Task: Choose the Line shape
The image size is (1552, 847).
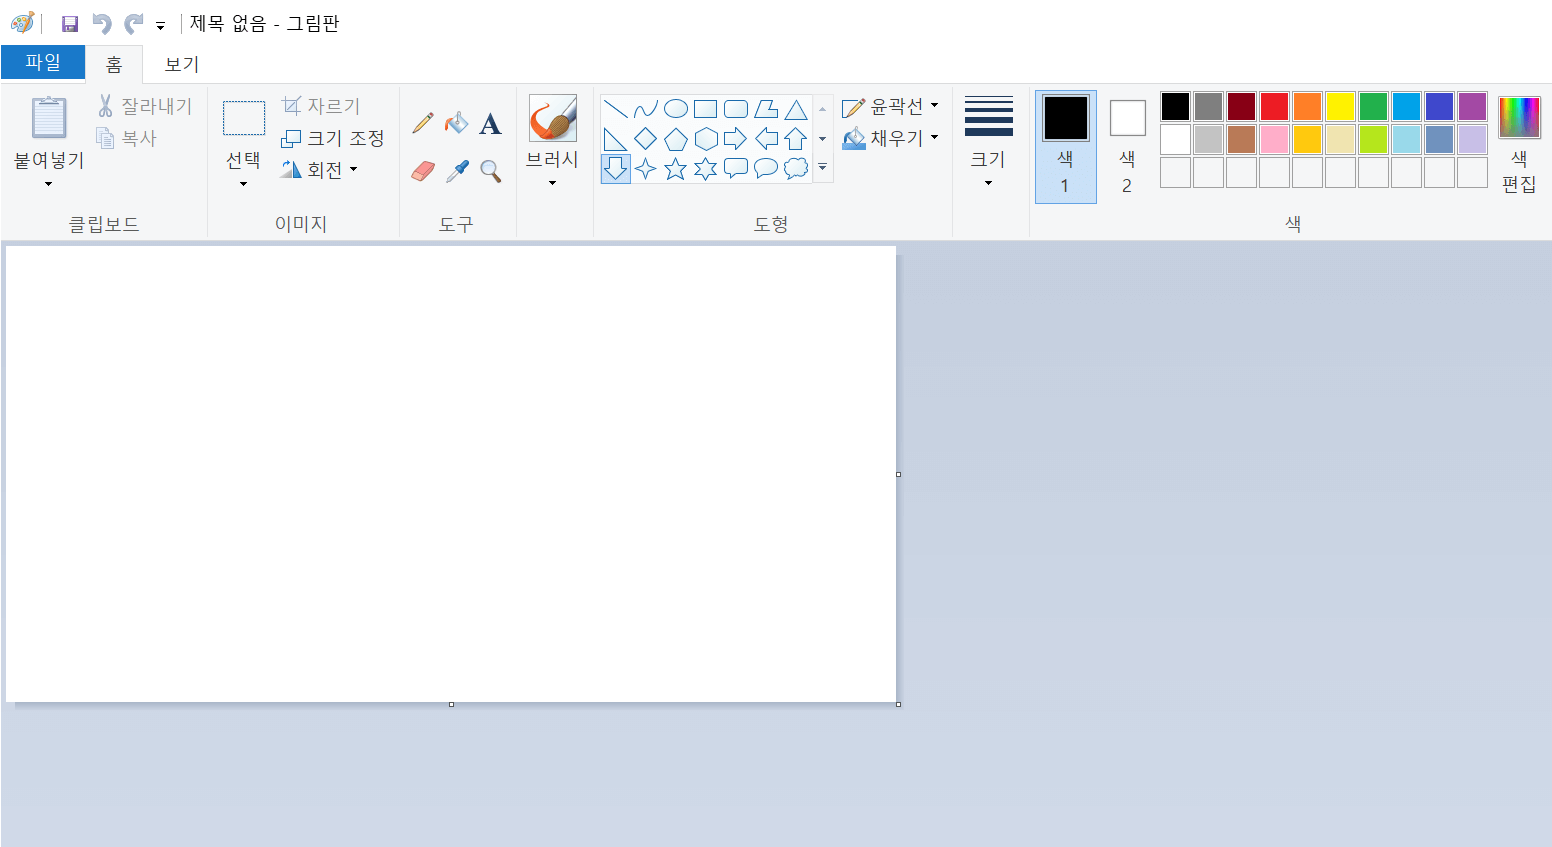Action: (x=616, y=109)
